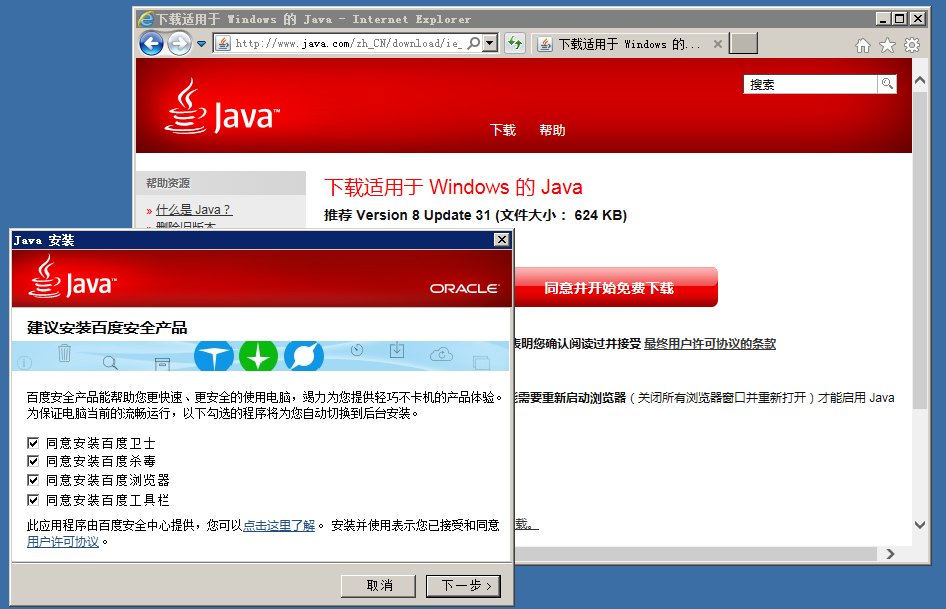This screenshot has height=609, width=946.
Task: Open the 帮助 menu on Java site
Action: (x=552, y=130)
